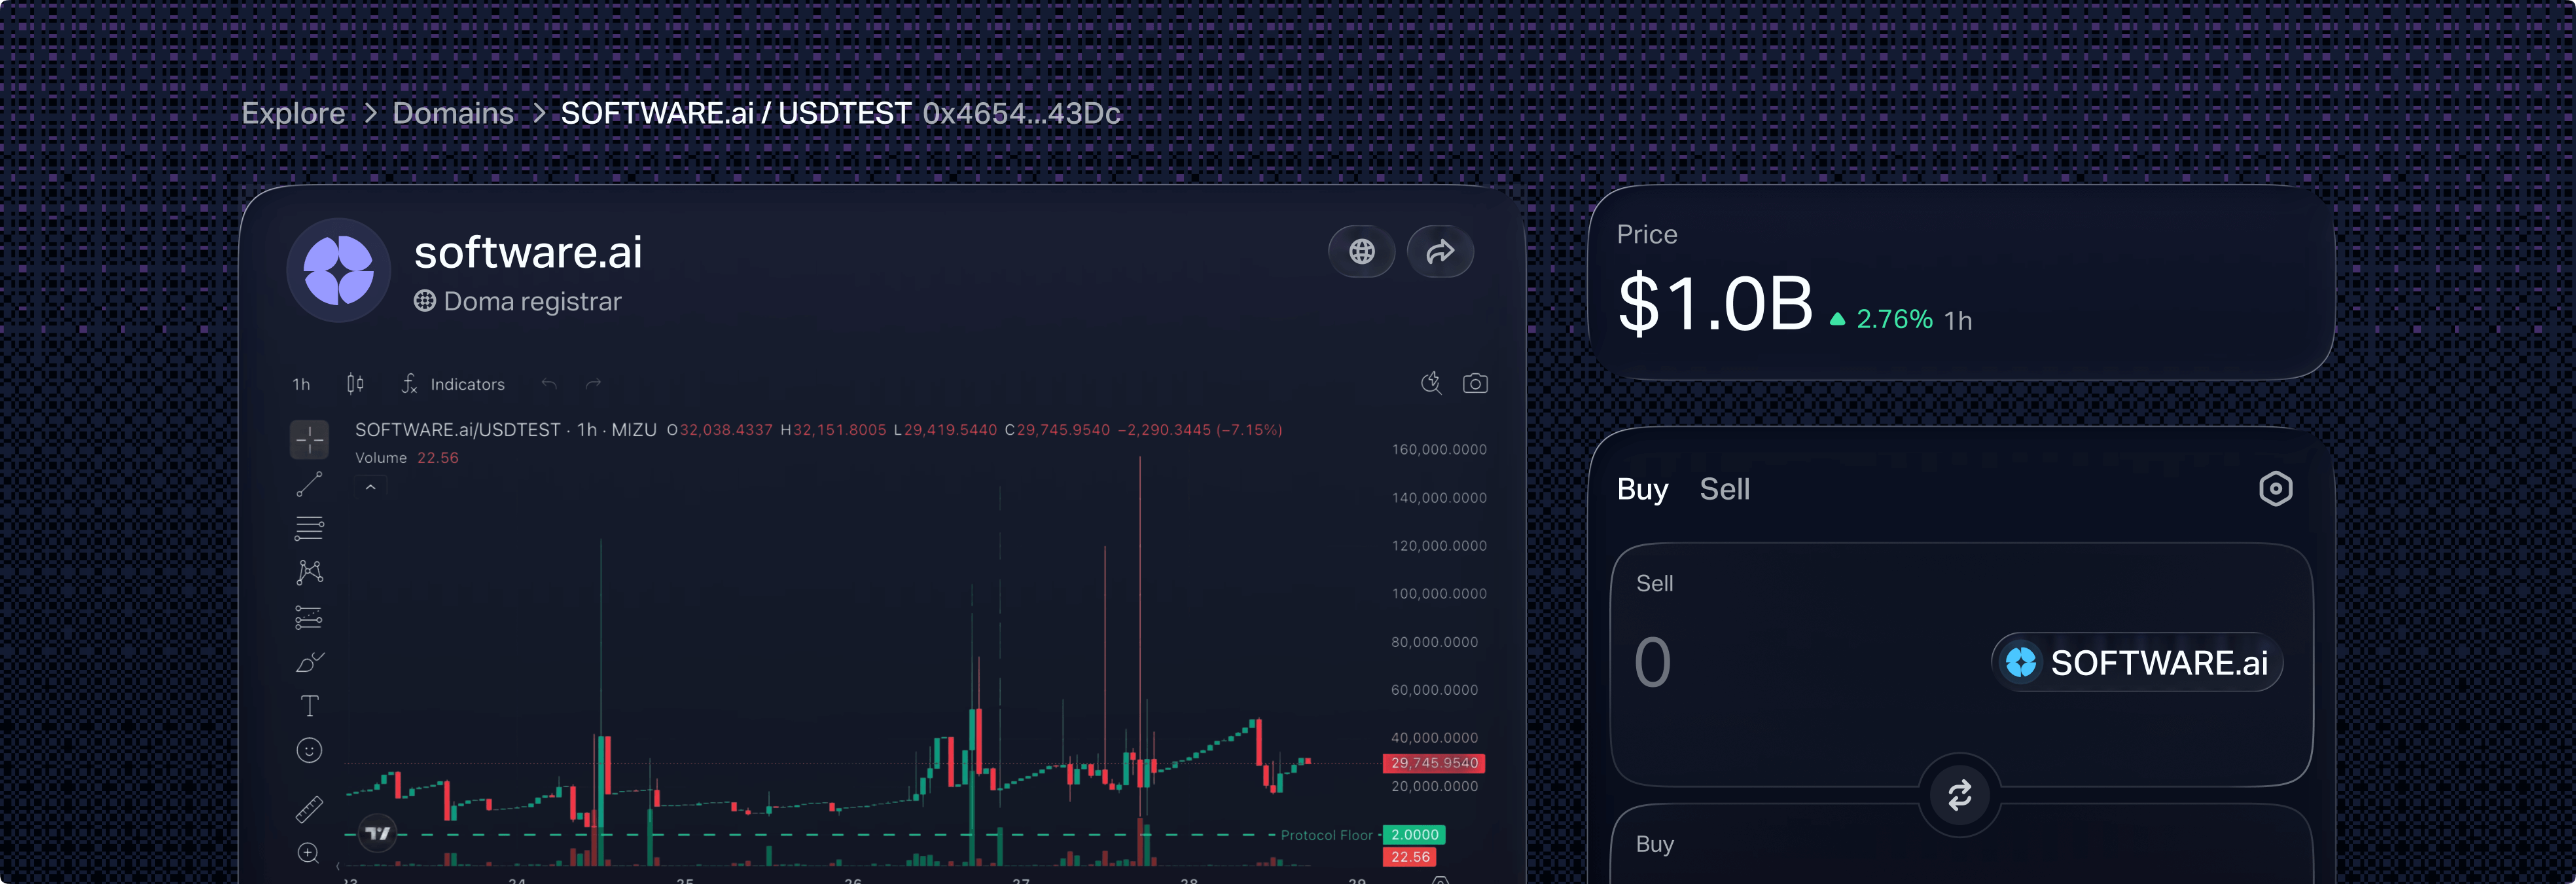Switch to the Sell tab
The width and height of the screenshot is (2576, 884).
pyautogui.click(x=1724, y=489)
